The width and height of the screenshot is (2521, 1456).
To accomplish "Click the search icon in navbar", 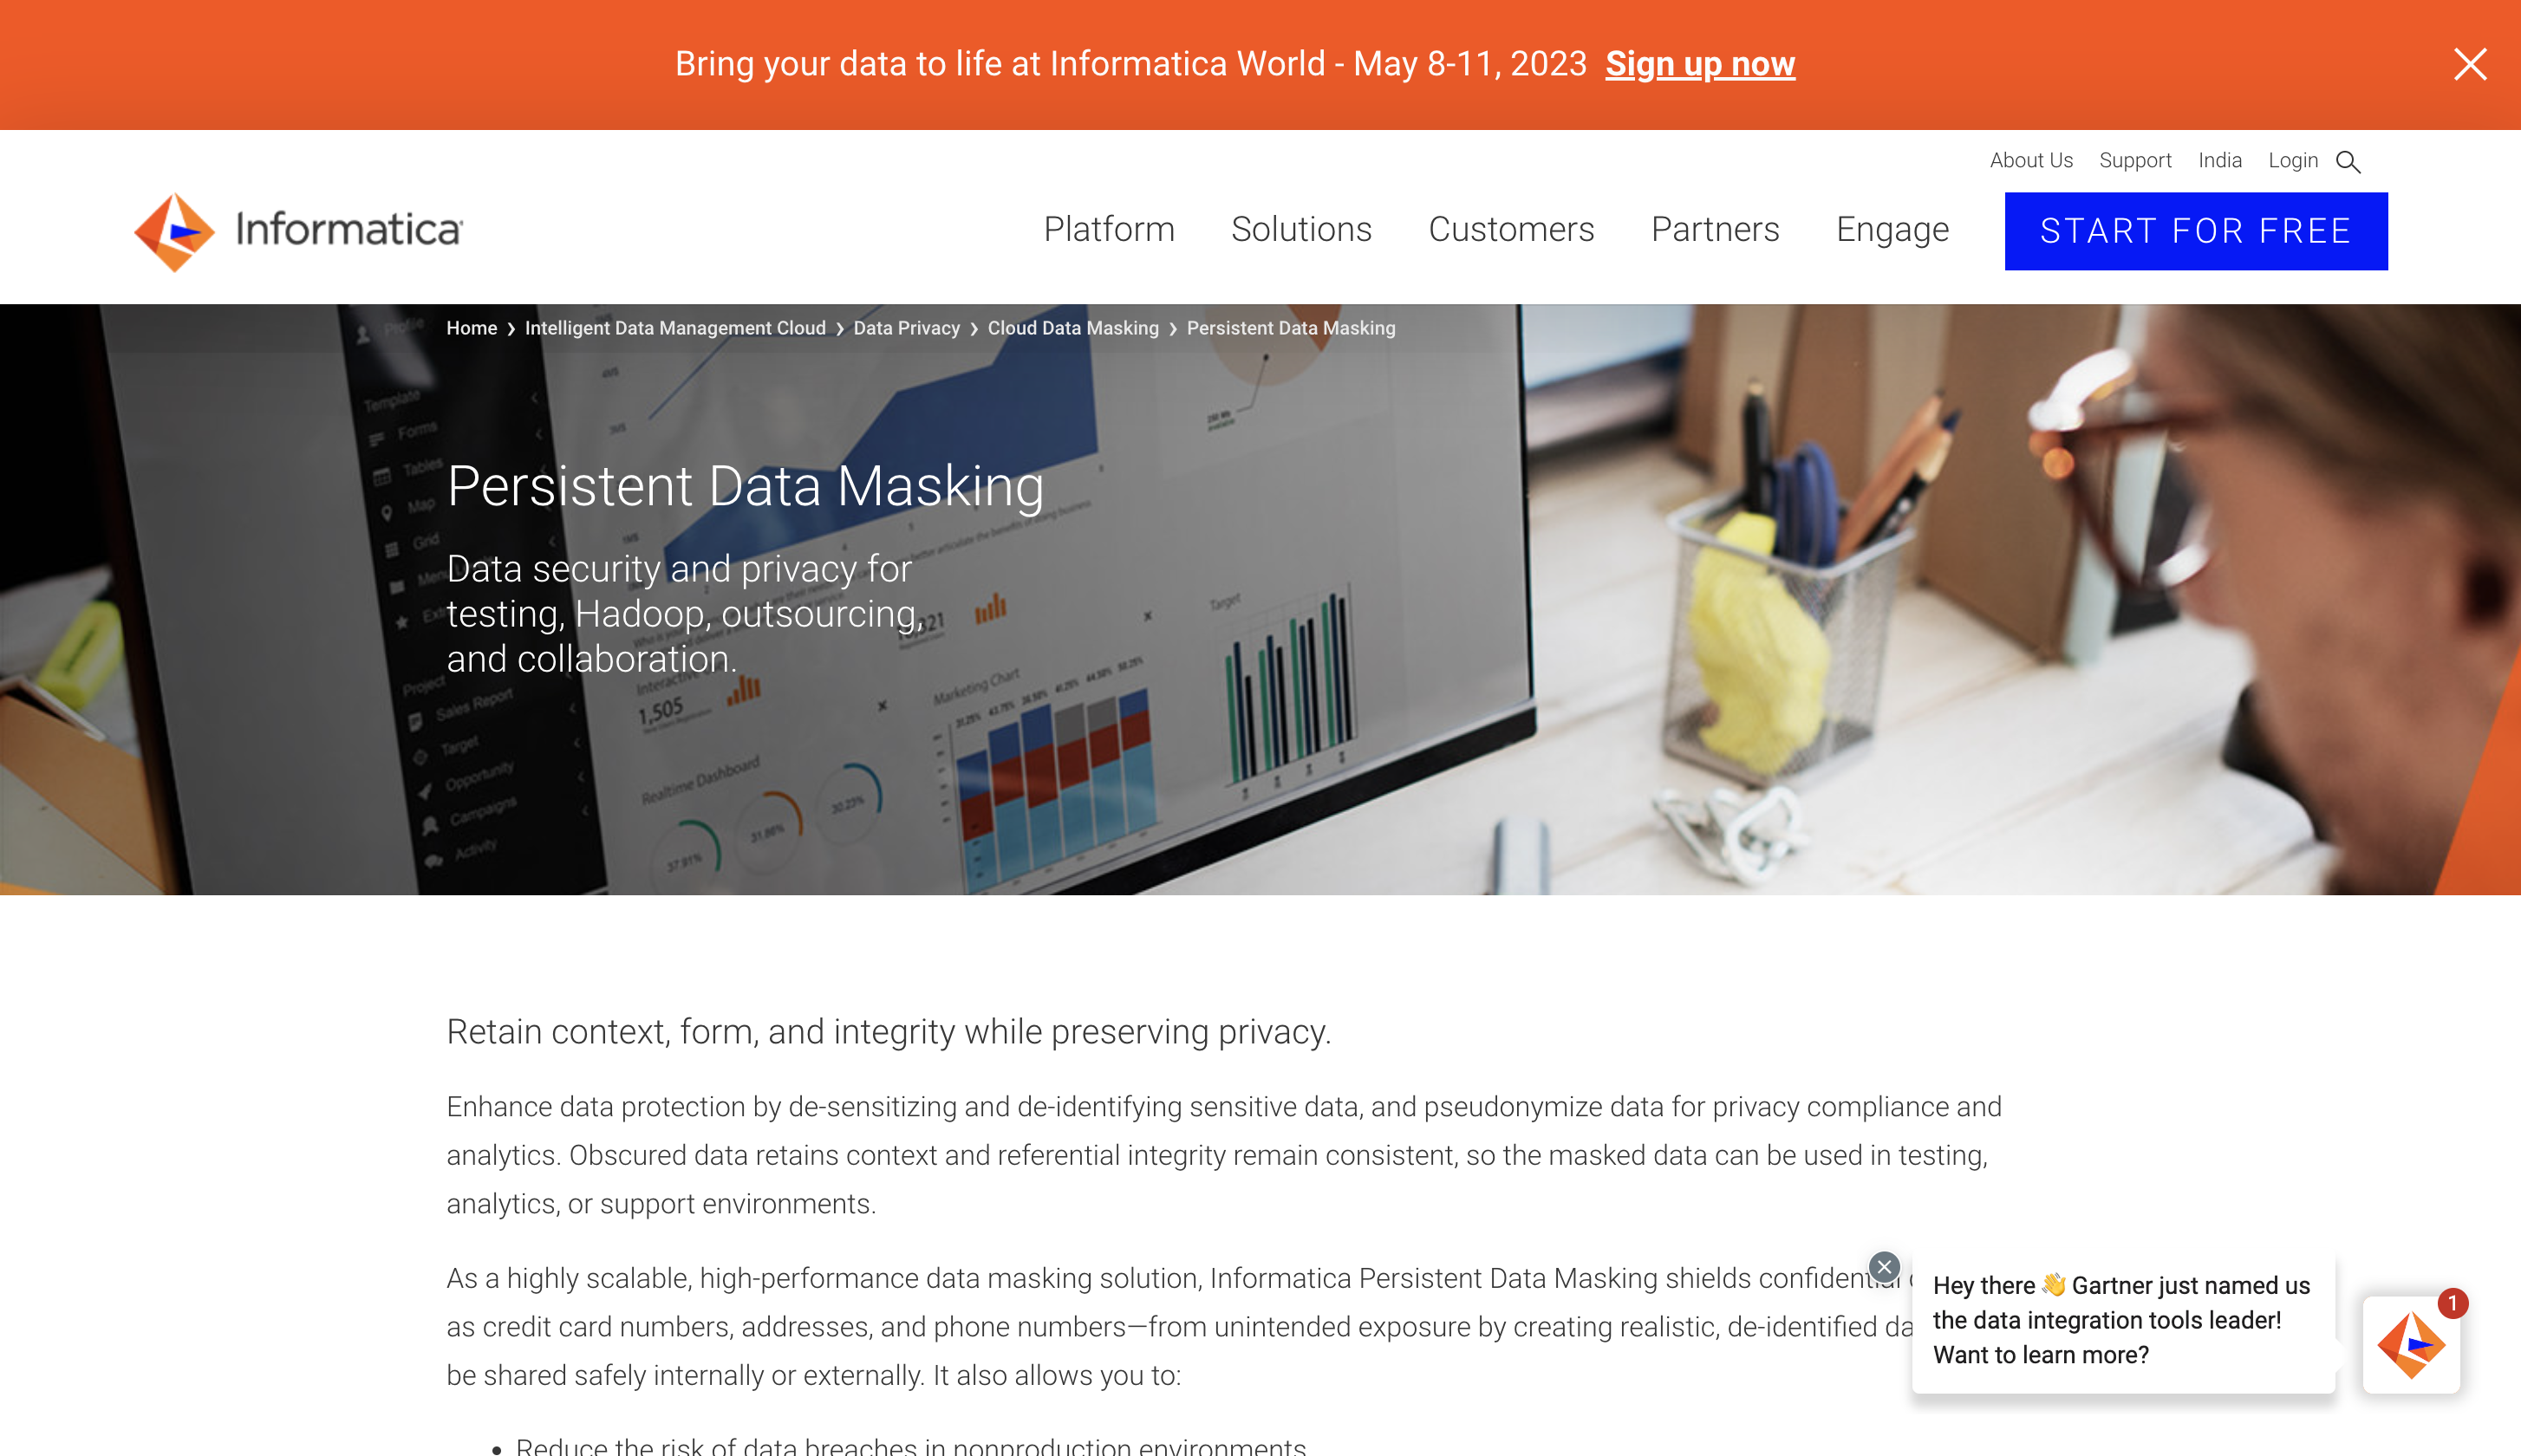I will click(x=2349, y=161).
